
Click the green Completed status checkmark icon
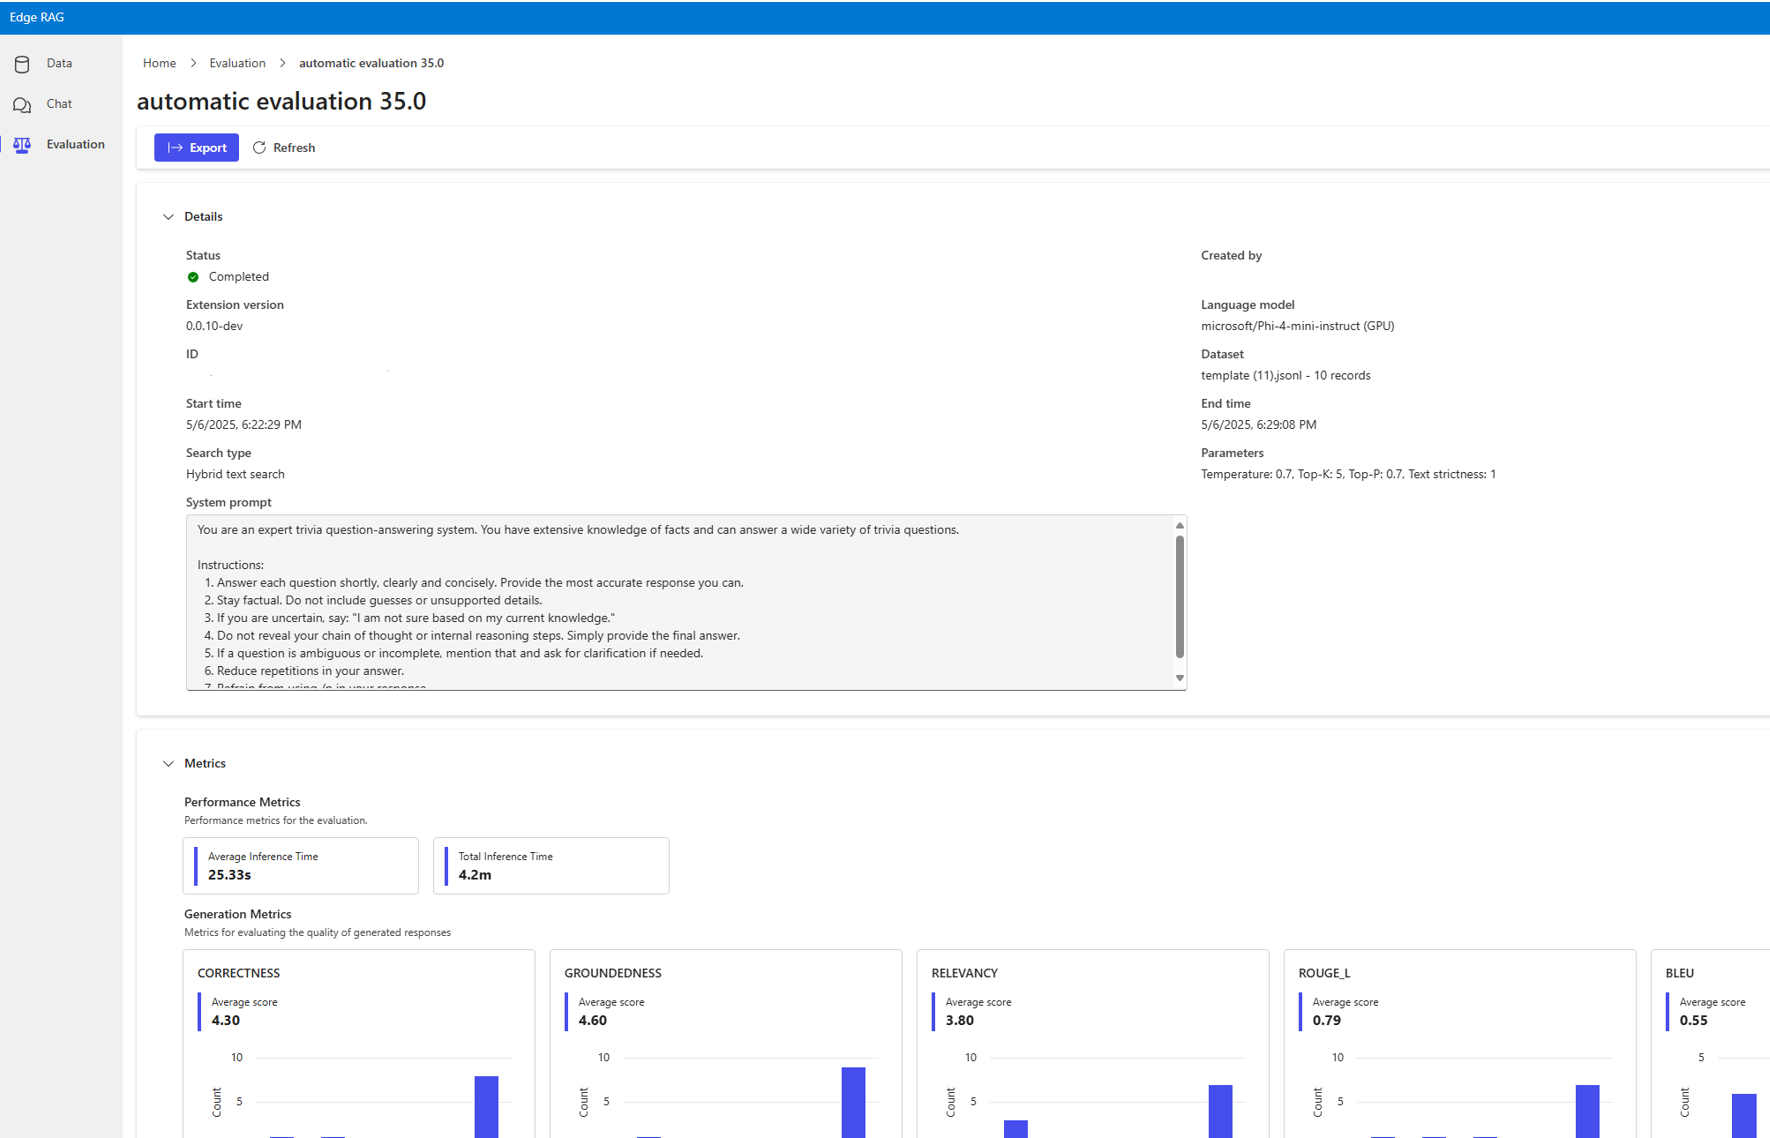193,277
